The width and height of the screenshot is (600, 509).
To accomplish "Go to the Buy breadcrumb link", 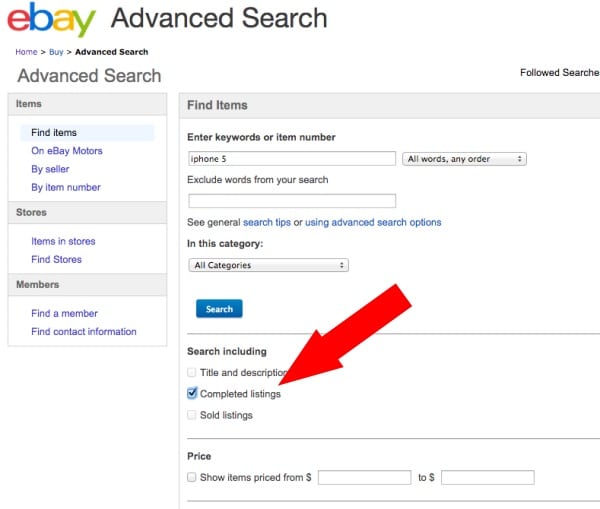I will click(x=56, y=52).
